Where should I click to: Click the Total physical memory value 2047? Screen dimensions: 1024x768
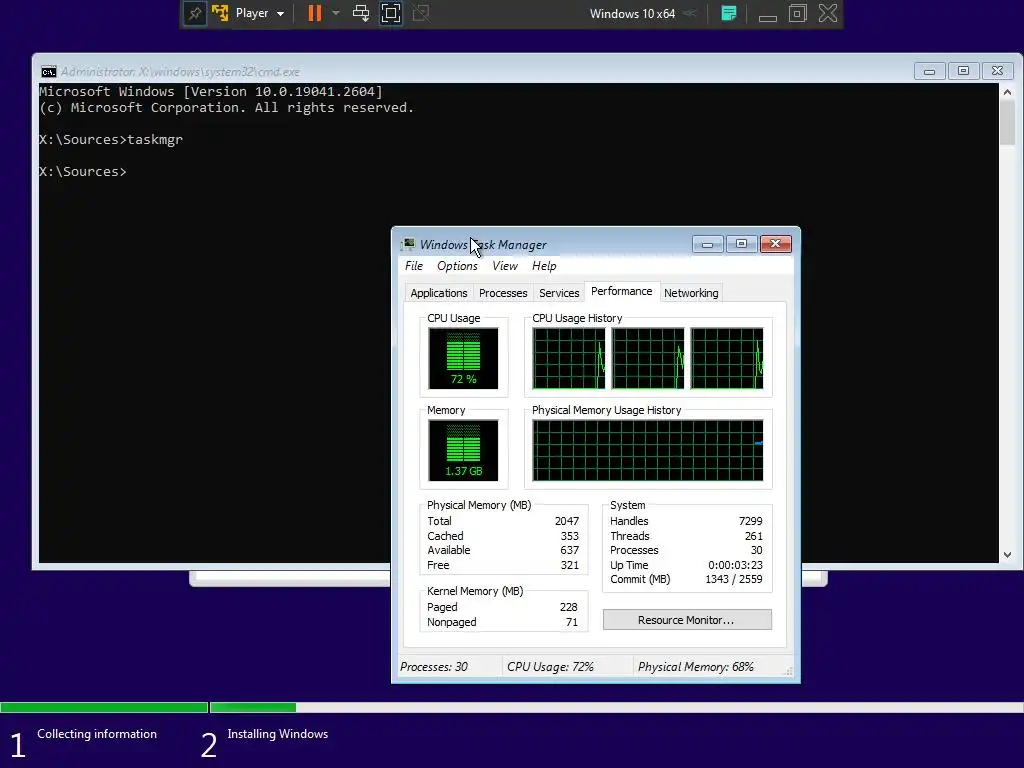click(567, 521)
